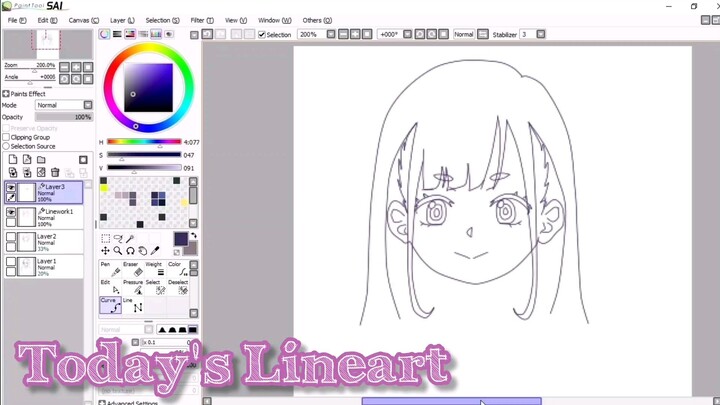The height and width of the screenshot is (405, 720).
Task: Select the Rotate view tool
Action: pos(130,251)
